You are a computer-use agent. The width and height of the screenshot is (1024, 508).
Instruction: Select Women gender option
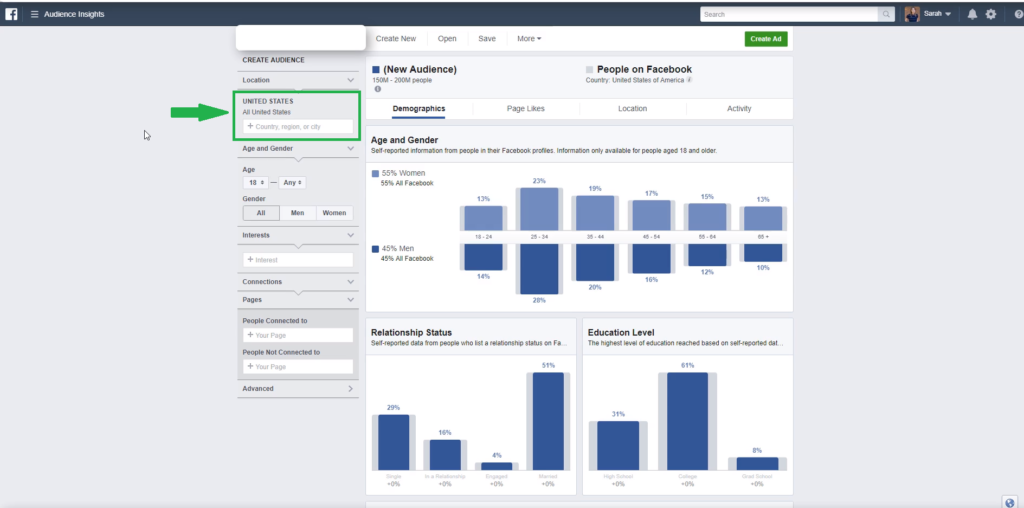coord(334,213)
